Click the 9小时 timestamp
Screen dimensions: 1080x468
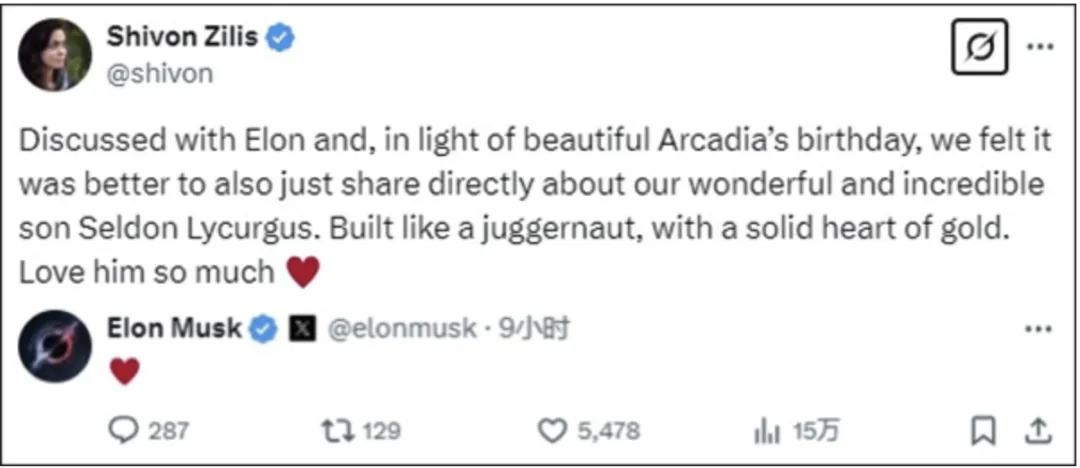pyautogui.click(x=536, y=329)
